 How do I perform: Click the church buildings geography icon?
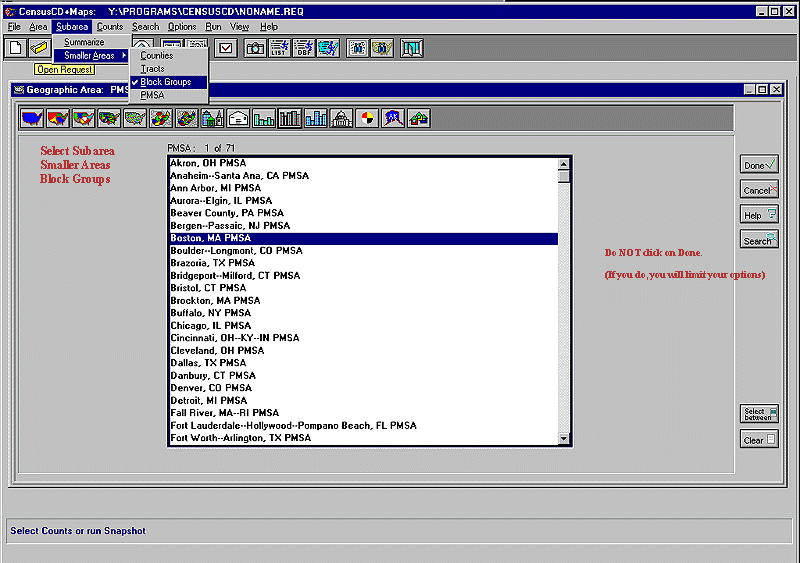point(212,119)
